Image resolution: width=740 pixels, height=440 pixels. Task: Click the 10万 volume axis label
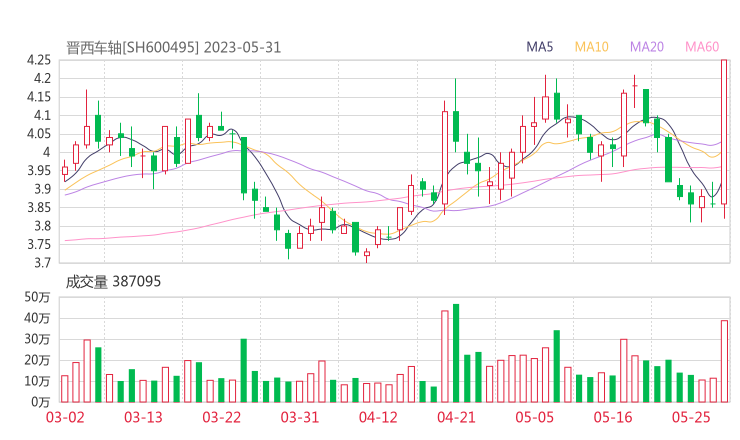tap(37, 381)
